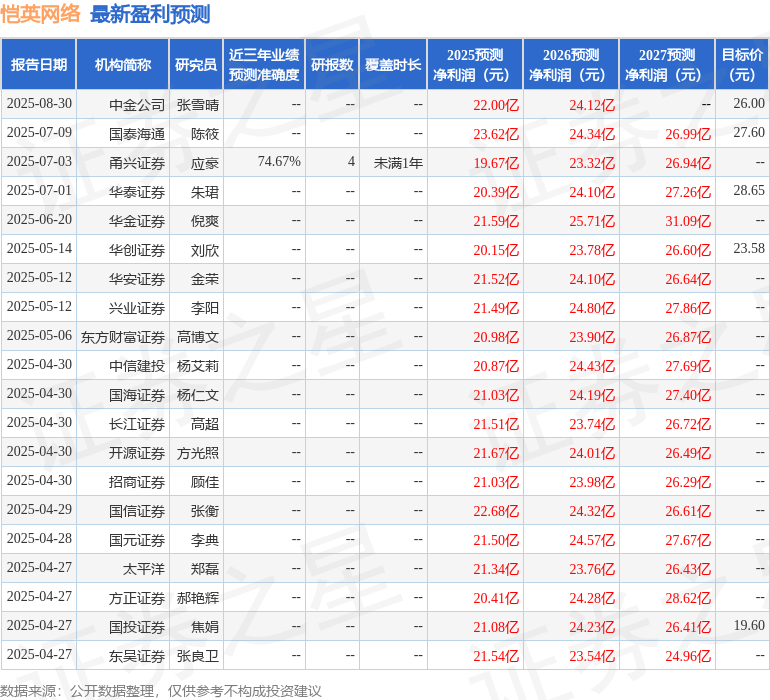Viewport: 770px width, 700px height.
Task: Select the 2027预测净利润 column header
Action: 667,65
